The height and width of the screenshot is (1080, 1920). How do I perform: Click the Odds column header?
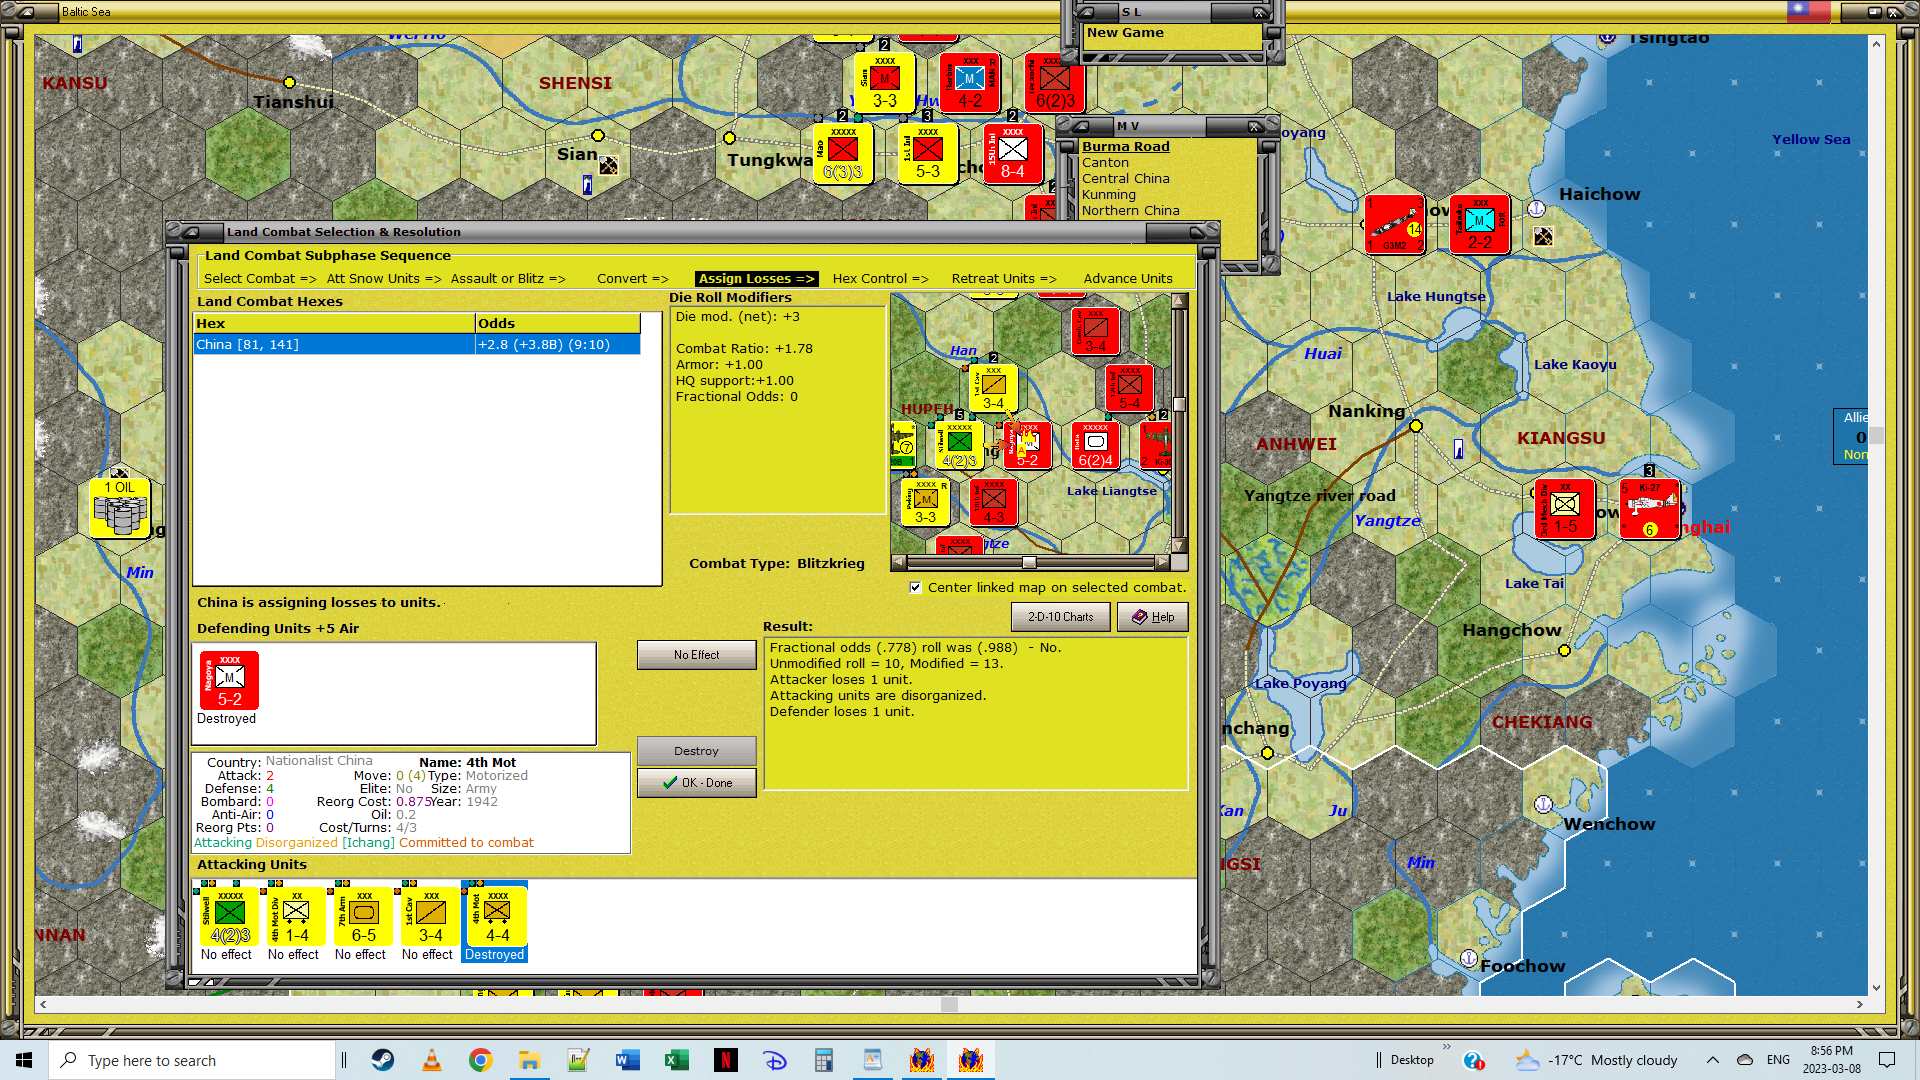click(x=557, y=323)
